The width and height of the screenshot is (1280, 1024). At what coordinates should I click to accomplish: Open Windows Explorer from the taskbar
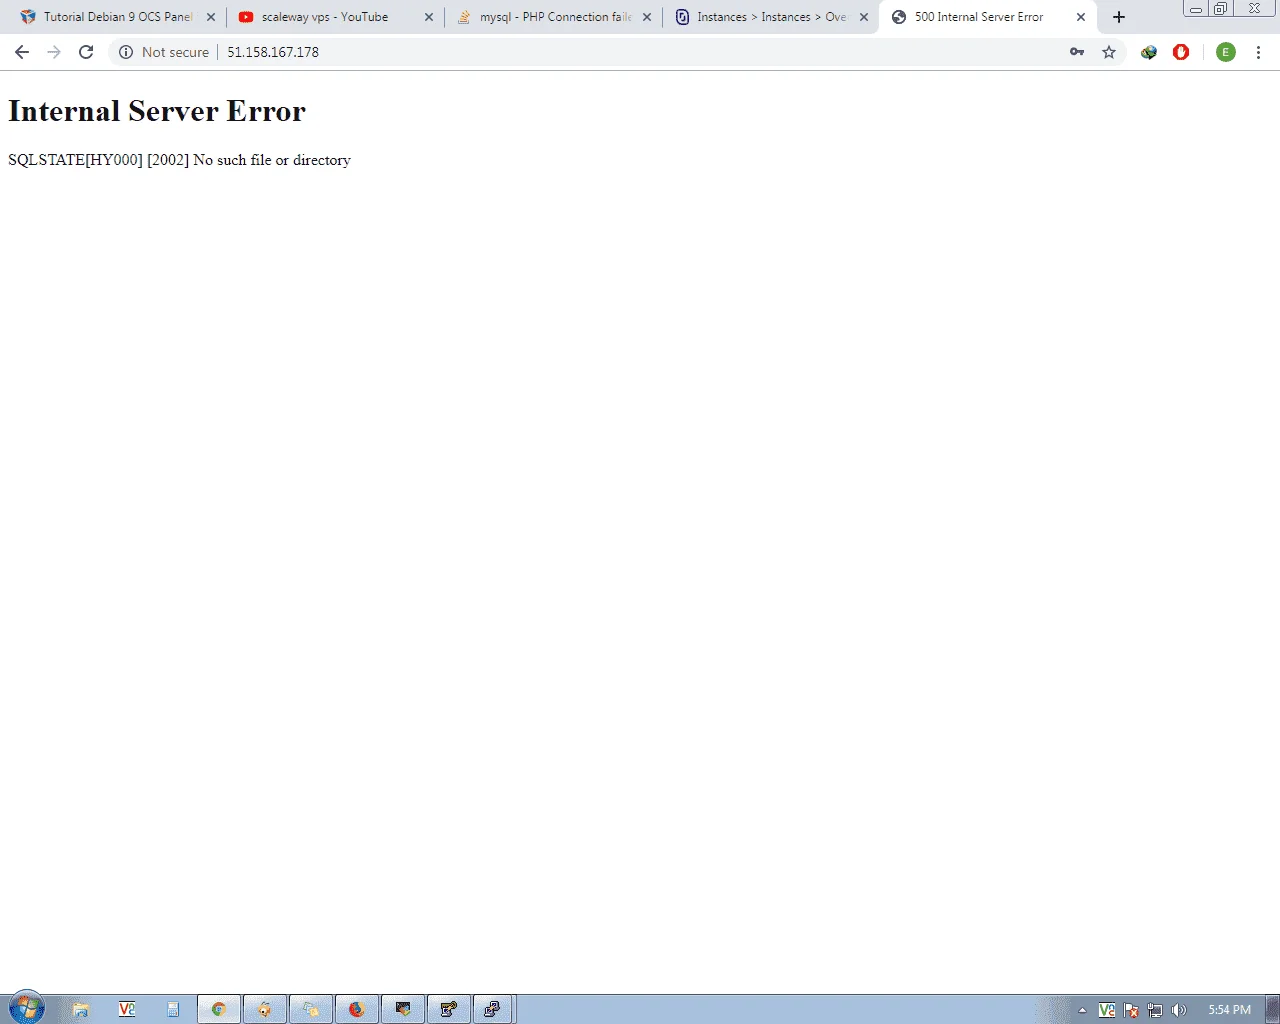[80, 1010]
